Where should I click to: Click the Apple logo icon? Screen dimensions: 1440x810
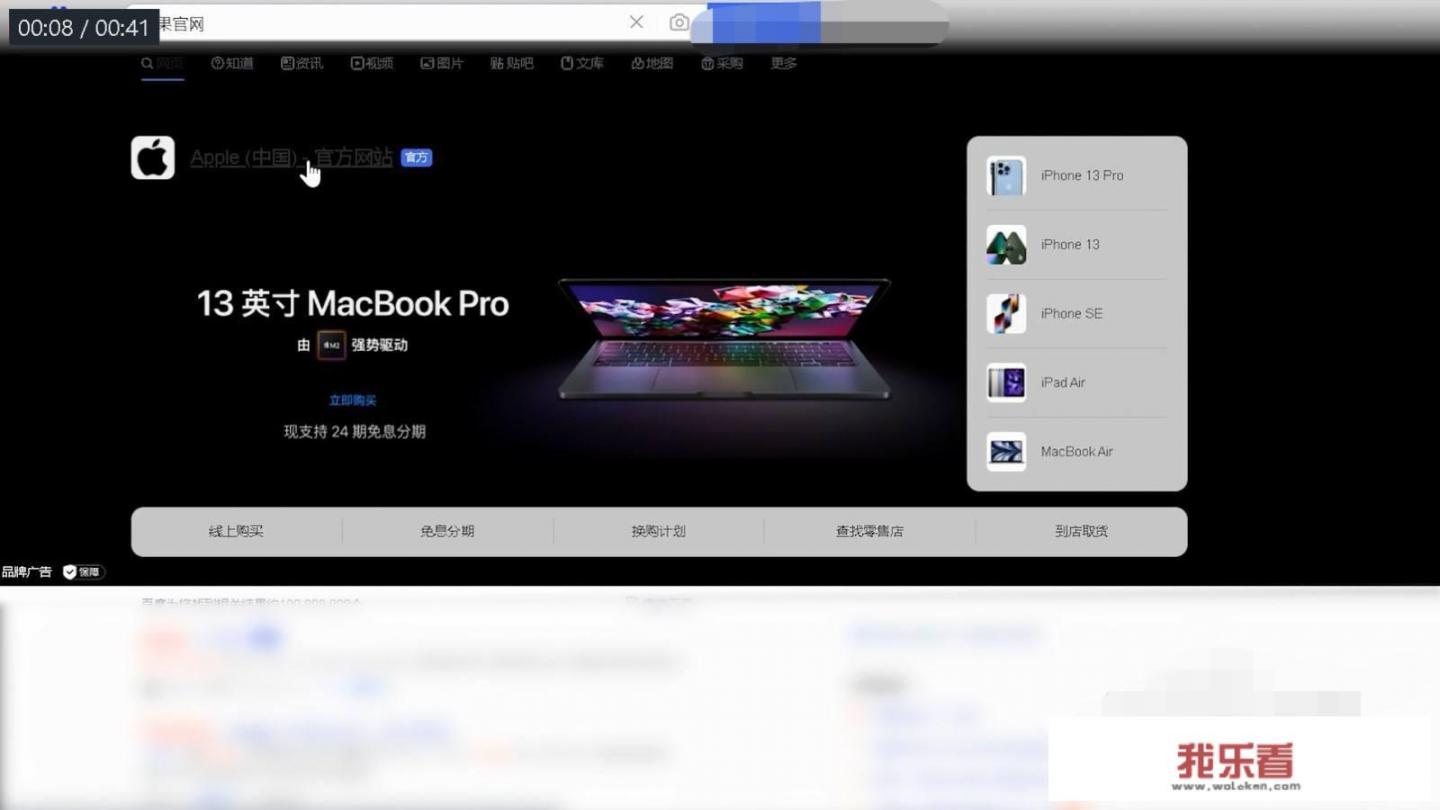[153, 158]
